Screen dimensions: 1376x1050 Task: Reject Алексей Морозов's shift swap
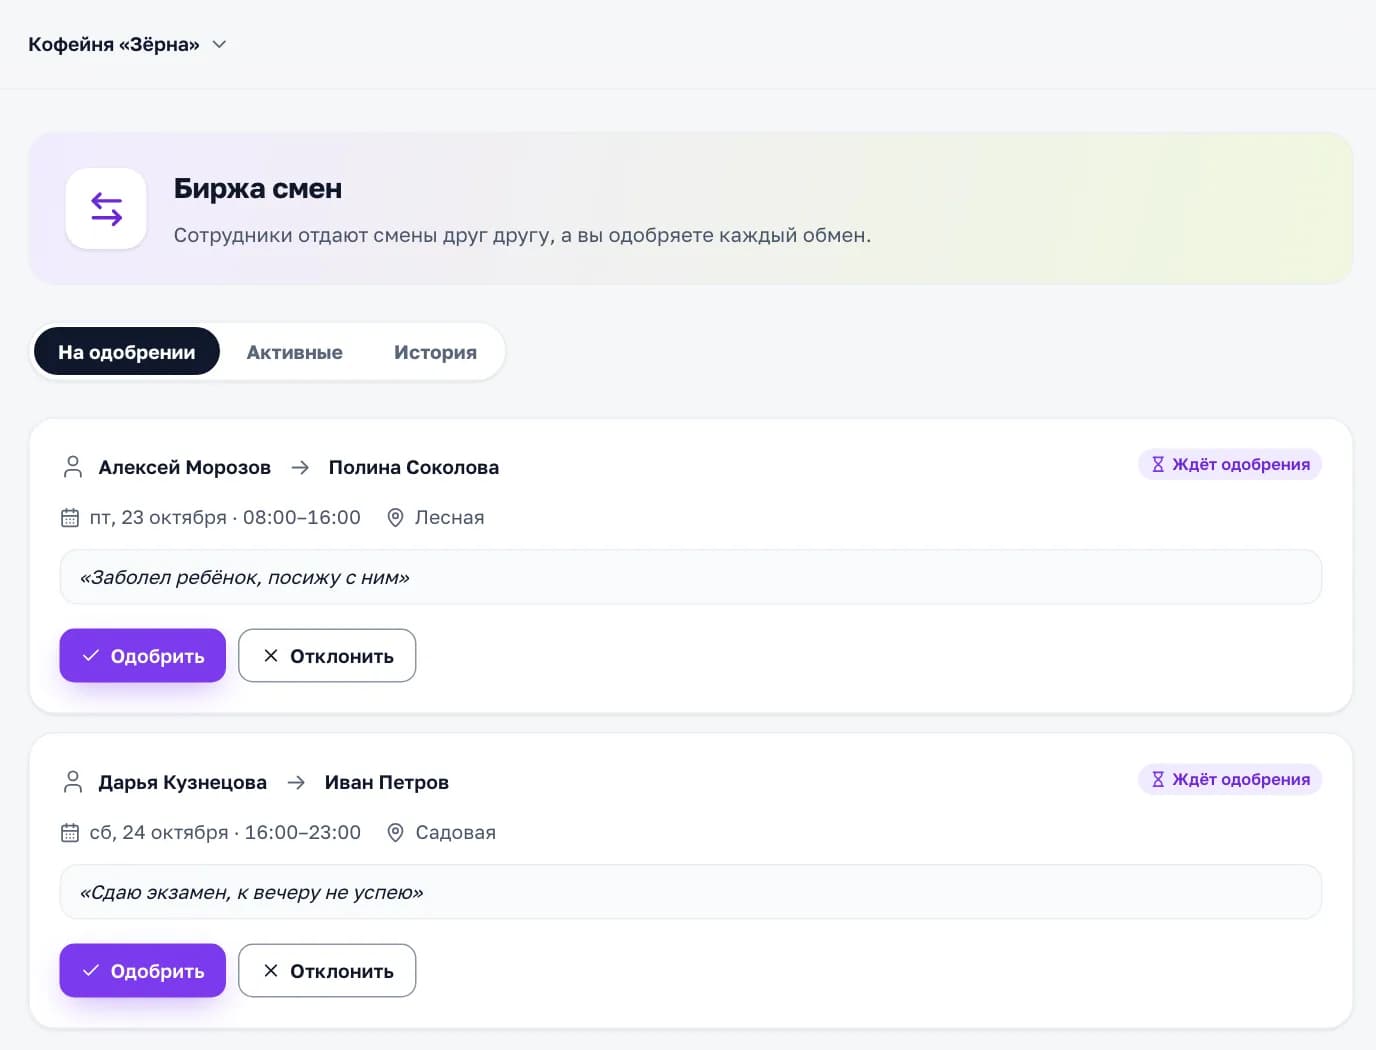[x=327, y=656]
